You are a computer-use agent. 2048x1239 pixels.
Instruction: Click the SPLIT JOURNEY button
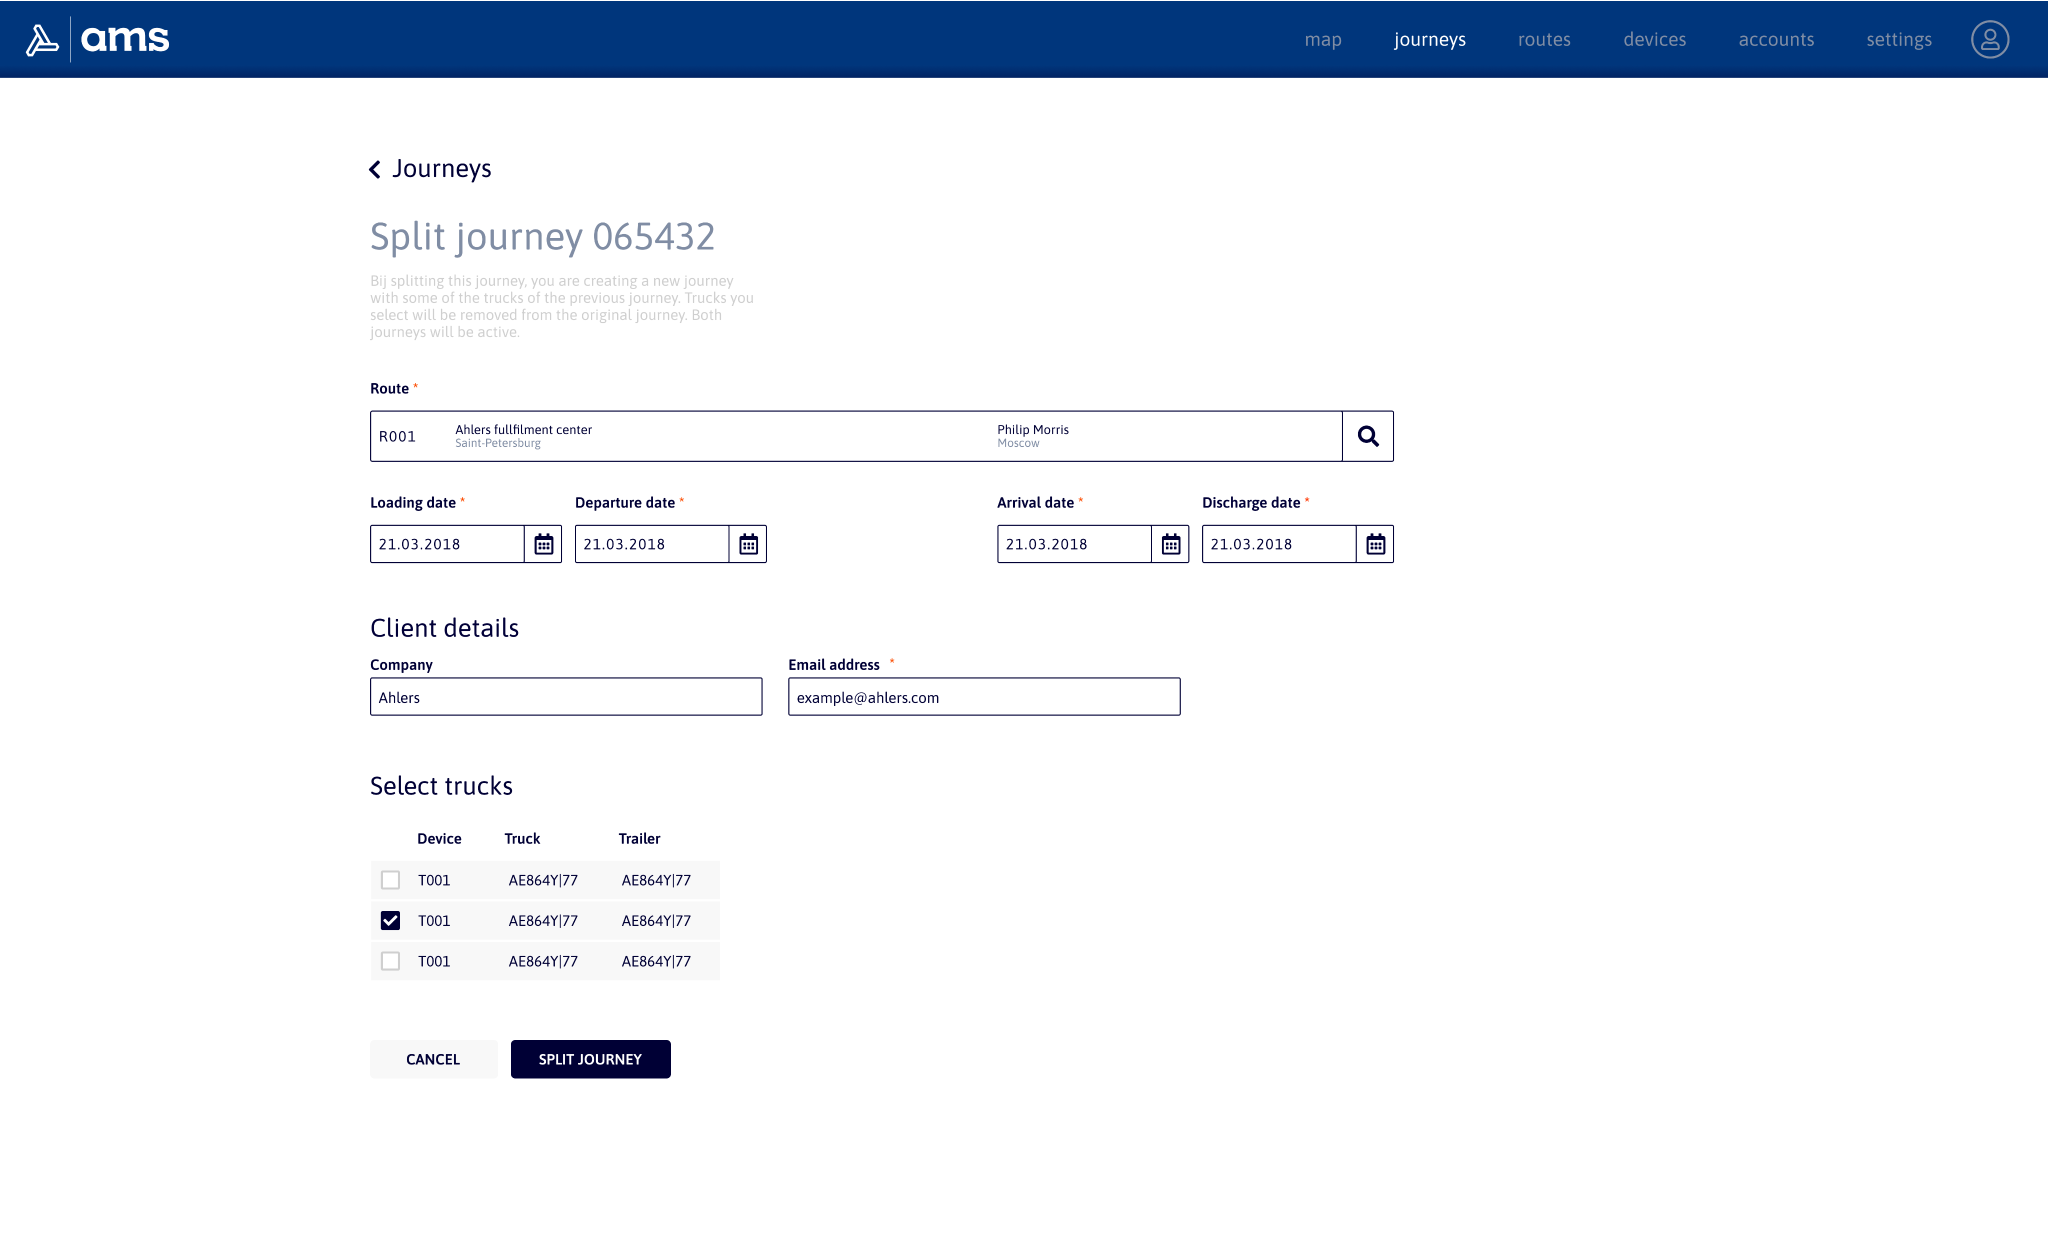pyautogui.click(x=590, y=1059)
